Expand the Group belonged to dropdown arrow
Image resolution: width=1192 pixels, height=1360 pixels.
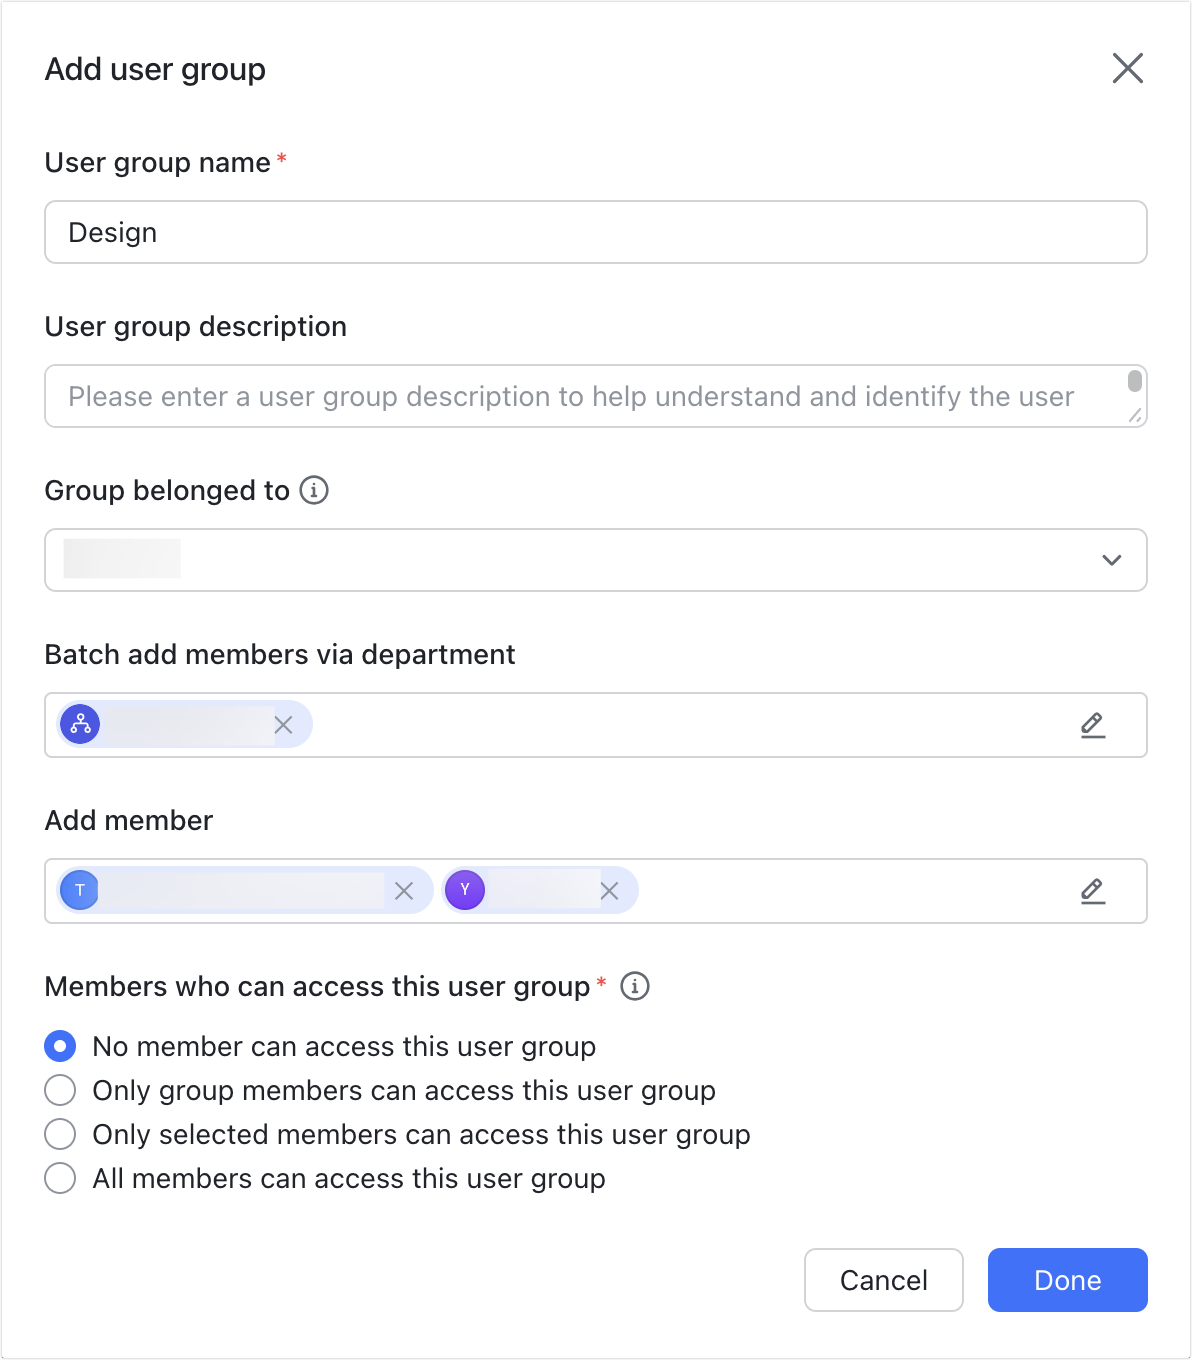coord(1111,560)
